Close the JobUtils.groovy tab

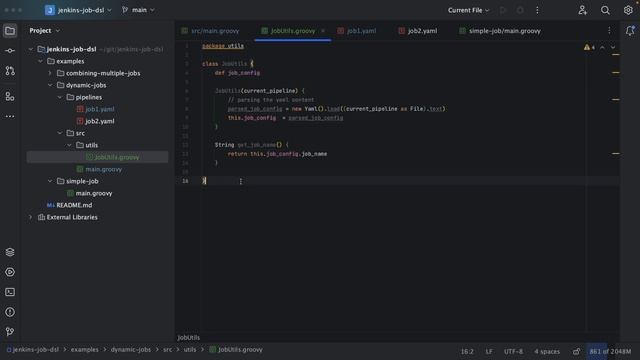(323, 31)
